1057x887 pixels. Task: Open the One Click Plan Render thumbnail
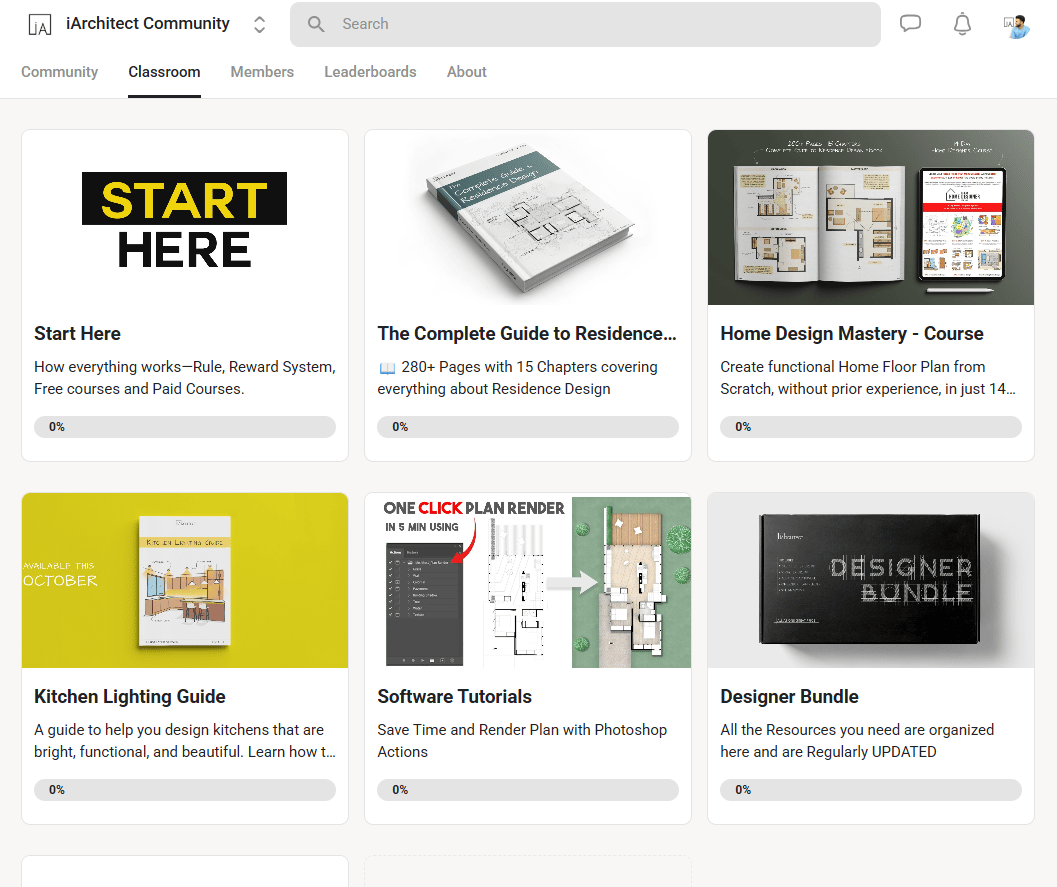coord(528,581)
